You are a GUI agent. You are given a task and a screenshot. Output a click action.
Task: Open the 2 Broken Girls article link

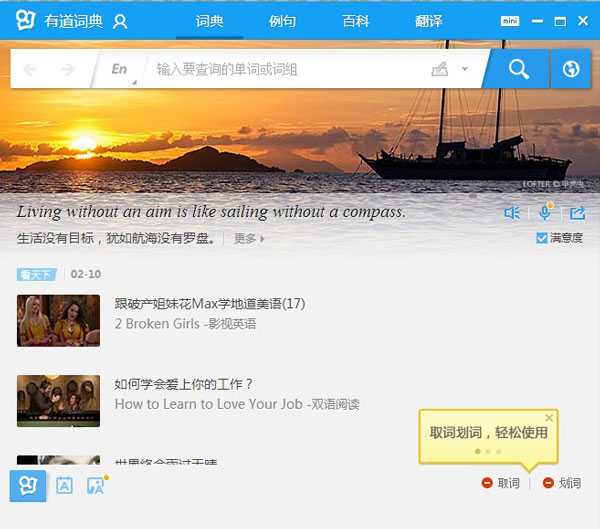(185, 323)
